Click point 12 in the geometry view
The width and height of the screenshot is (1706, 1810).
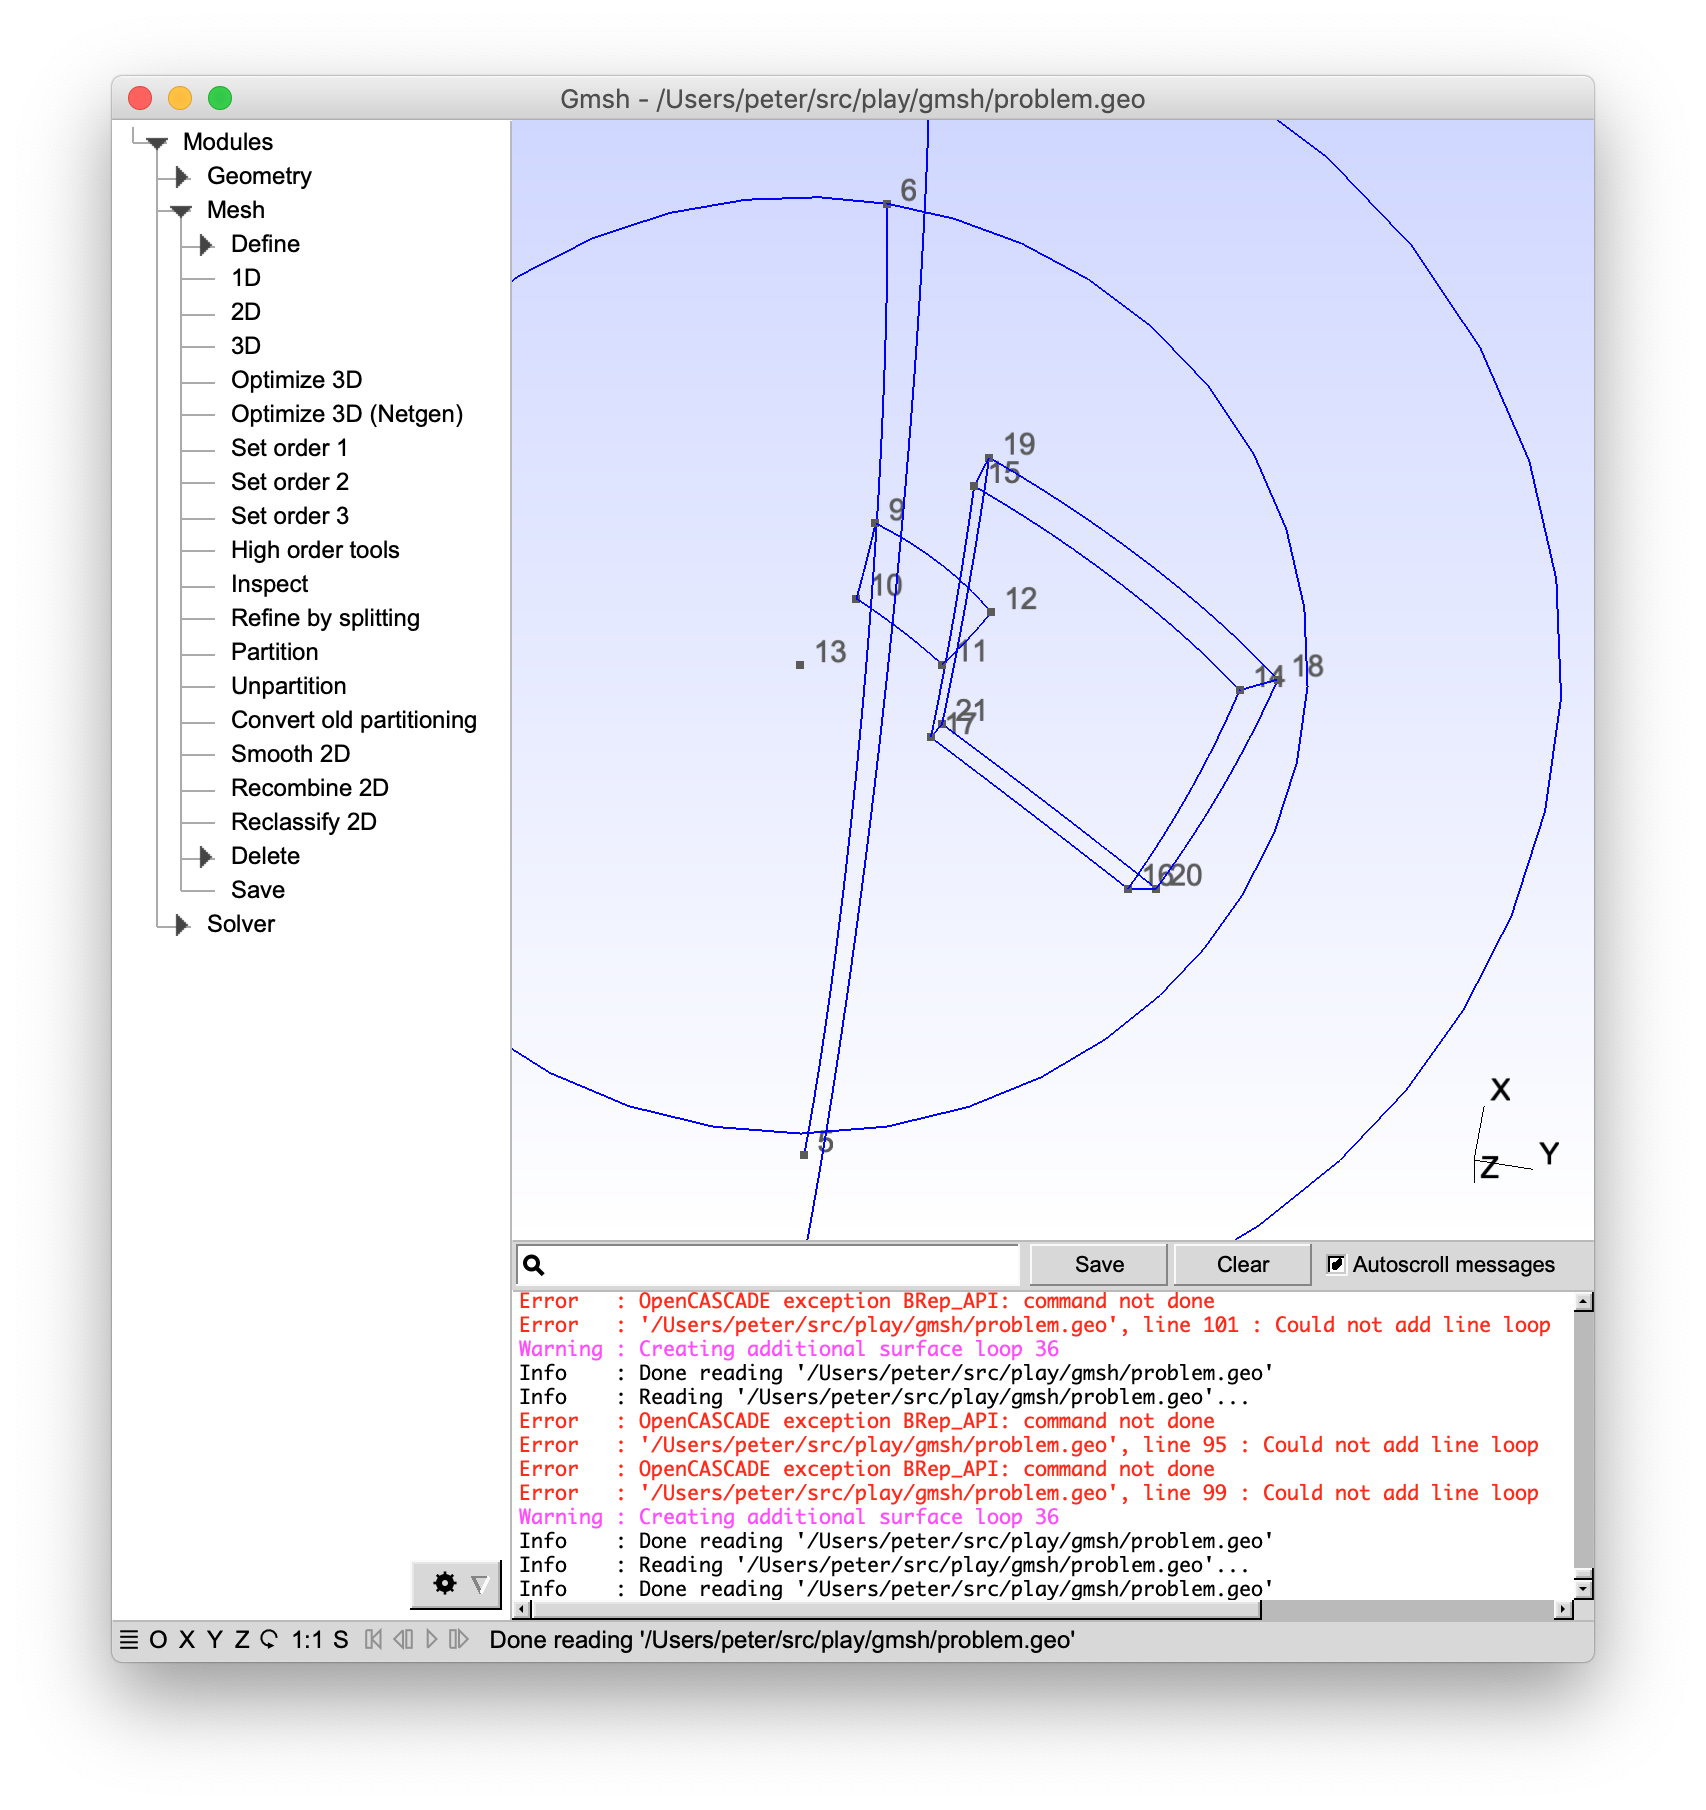(x=991, y=612)
